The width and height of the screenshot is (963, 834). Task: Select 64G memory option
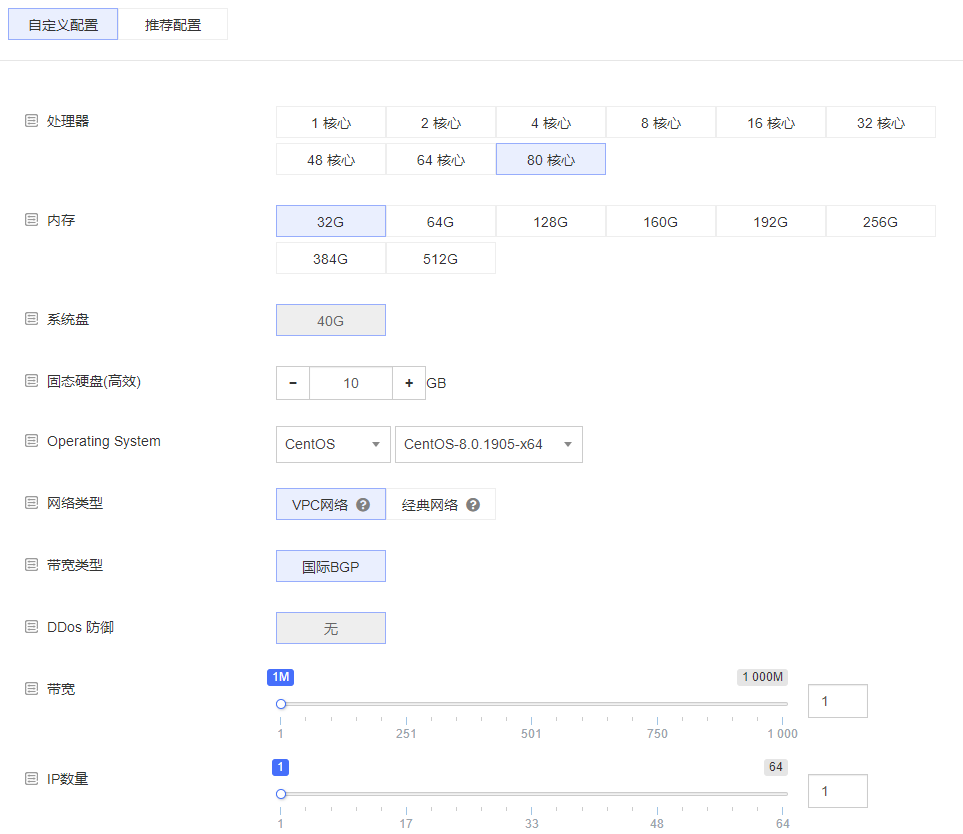pos(440,220)
